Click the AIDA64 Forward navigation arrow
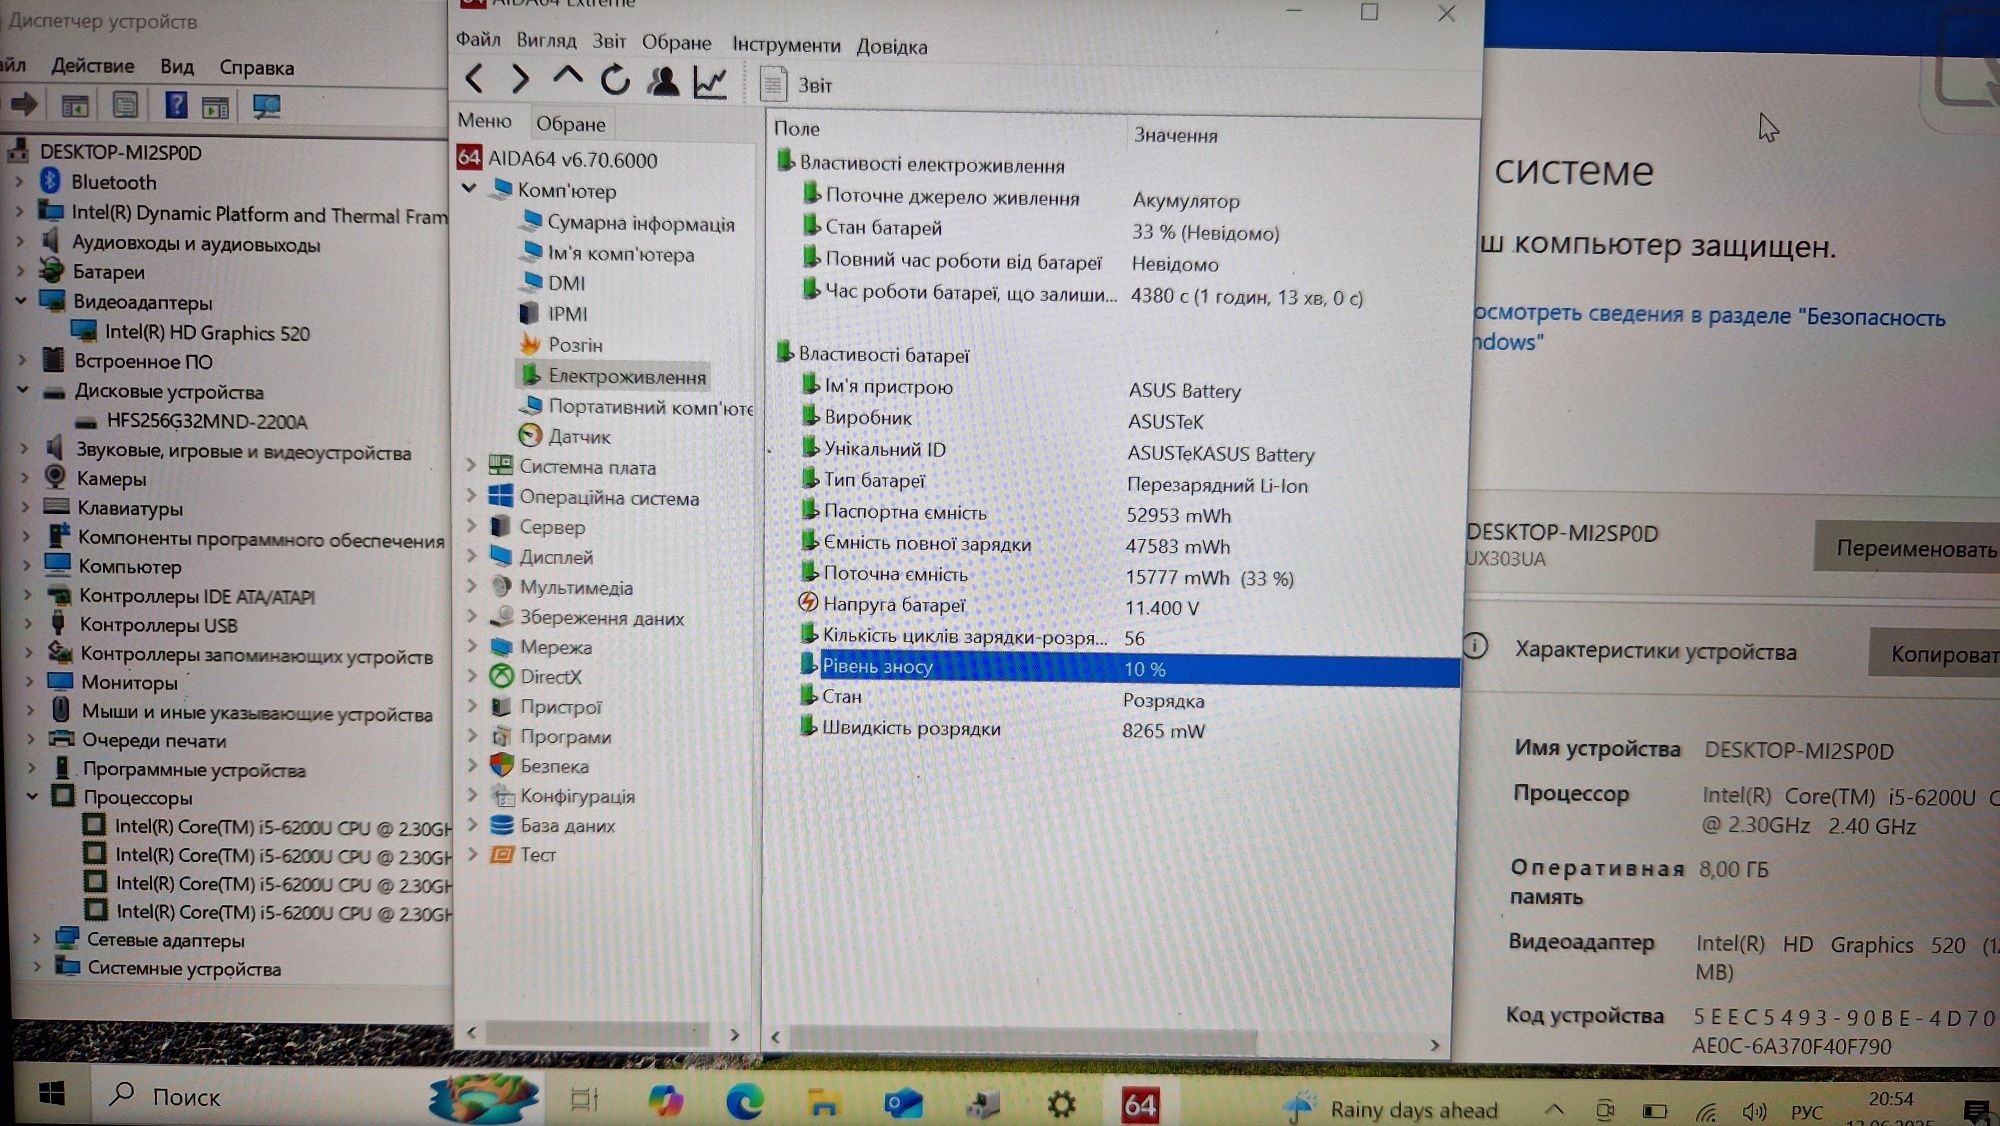 coord(520,78)
